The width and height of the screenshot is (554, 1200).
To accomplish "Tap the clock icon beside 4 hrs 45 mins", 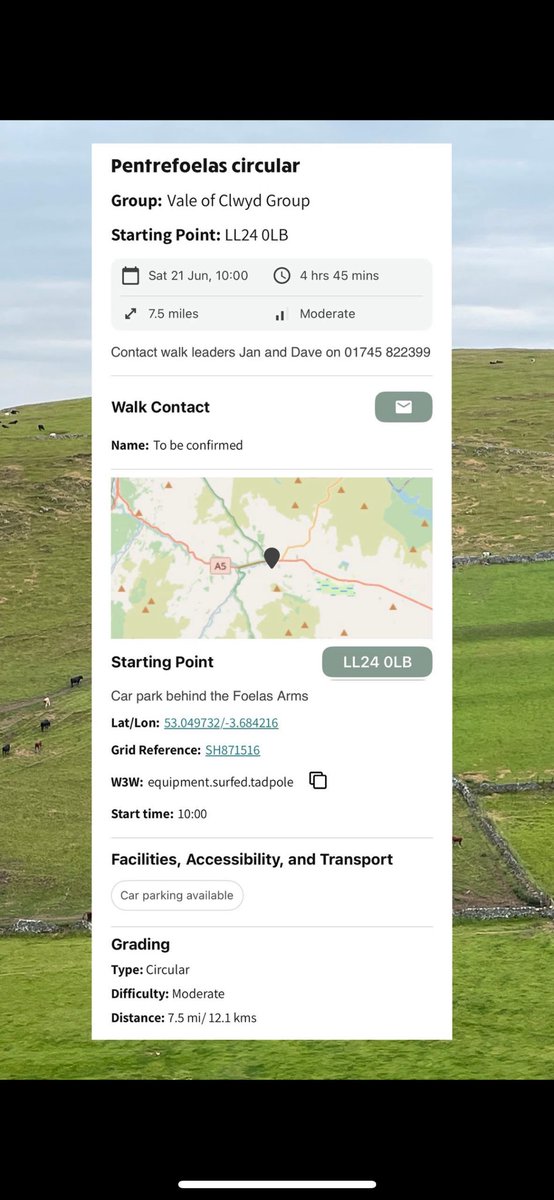I will 282,275.
